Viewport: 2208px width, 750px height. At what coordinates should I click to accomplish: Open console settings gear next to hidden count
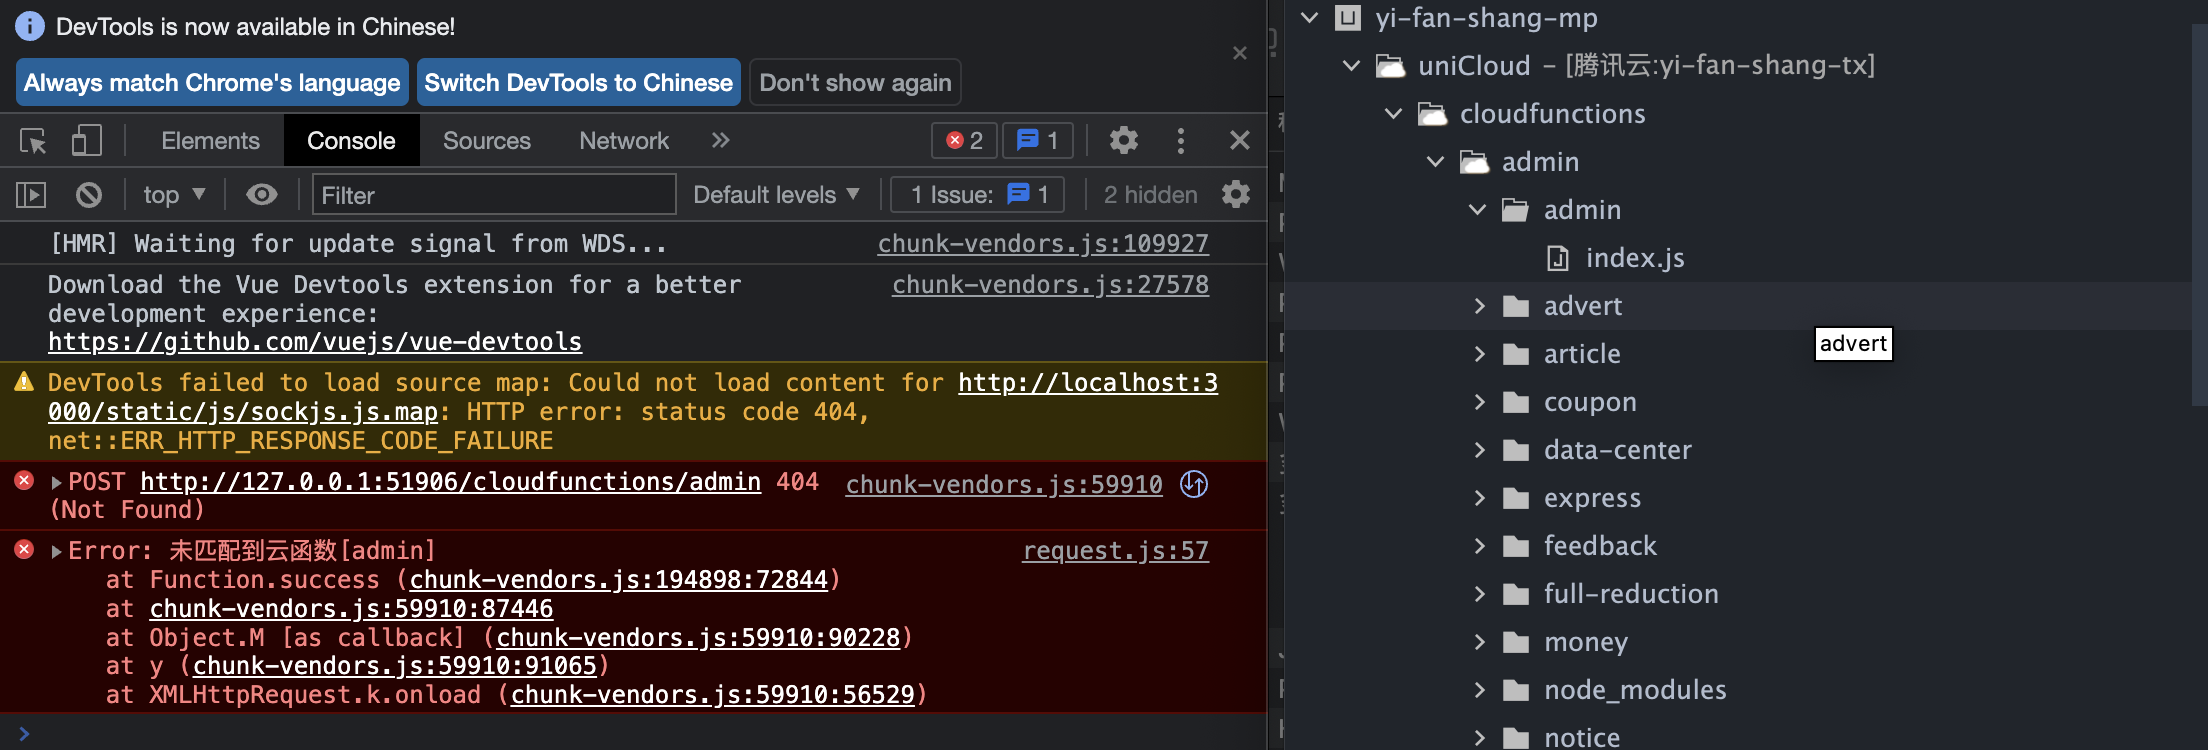[x=1236, y=195]
